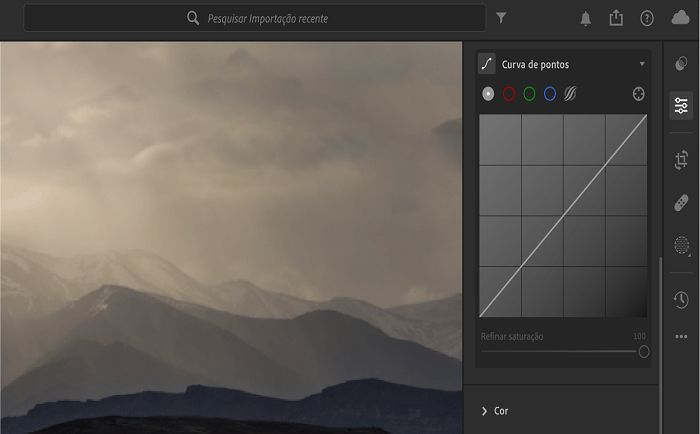This screenshot has height=434, width=700.
Task: Switch to the parametric curve icon
Action: point(570,94)
